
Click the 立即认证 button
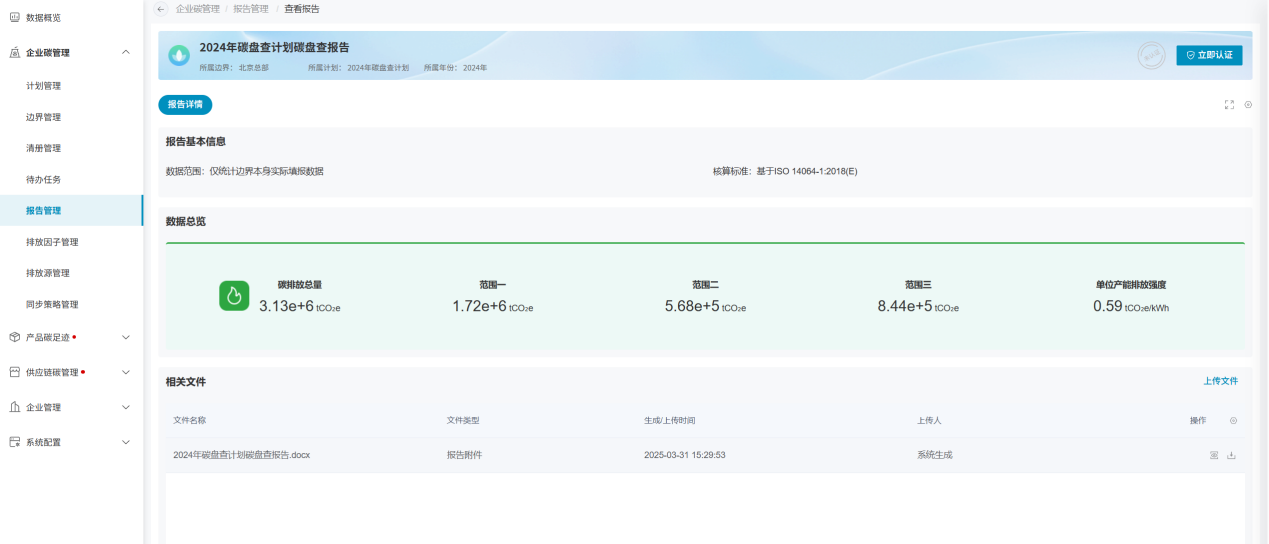point(1209,55)
